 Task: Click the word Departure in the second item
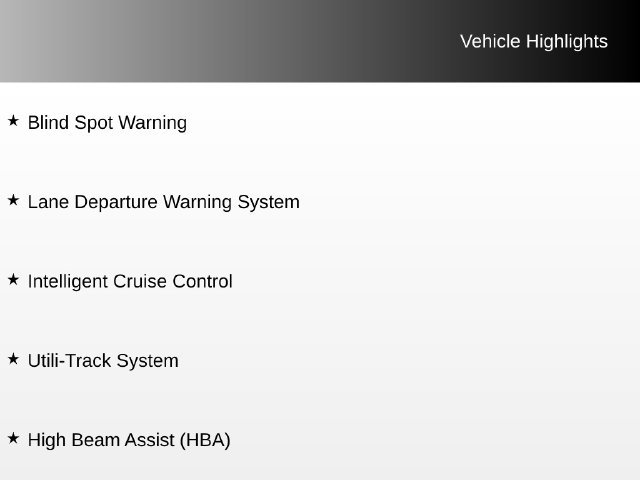click(116, 202)
